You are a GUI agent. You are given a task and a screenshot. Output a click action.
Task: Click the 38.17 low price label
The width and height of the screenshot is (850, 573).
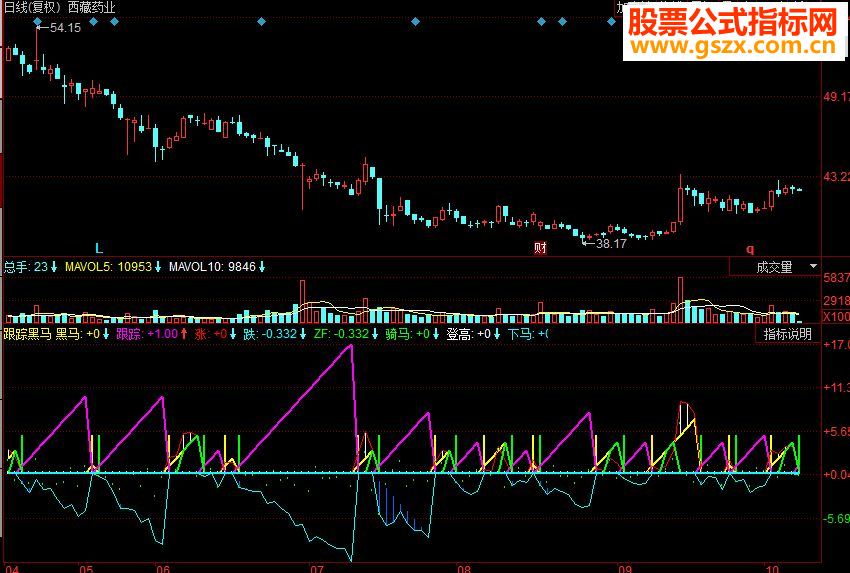click(609, 243)
